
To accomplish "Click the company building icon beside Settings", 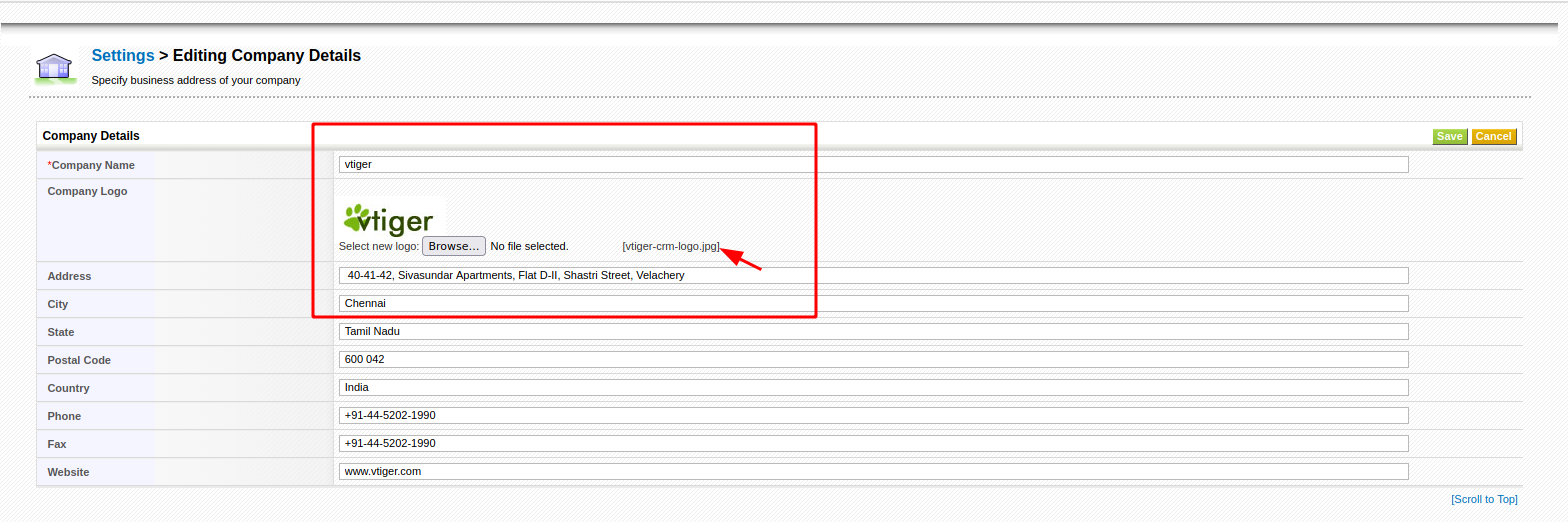I will coord(55,68).
